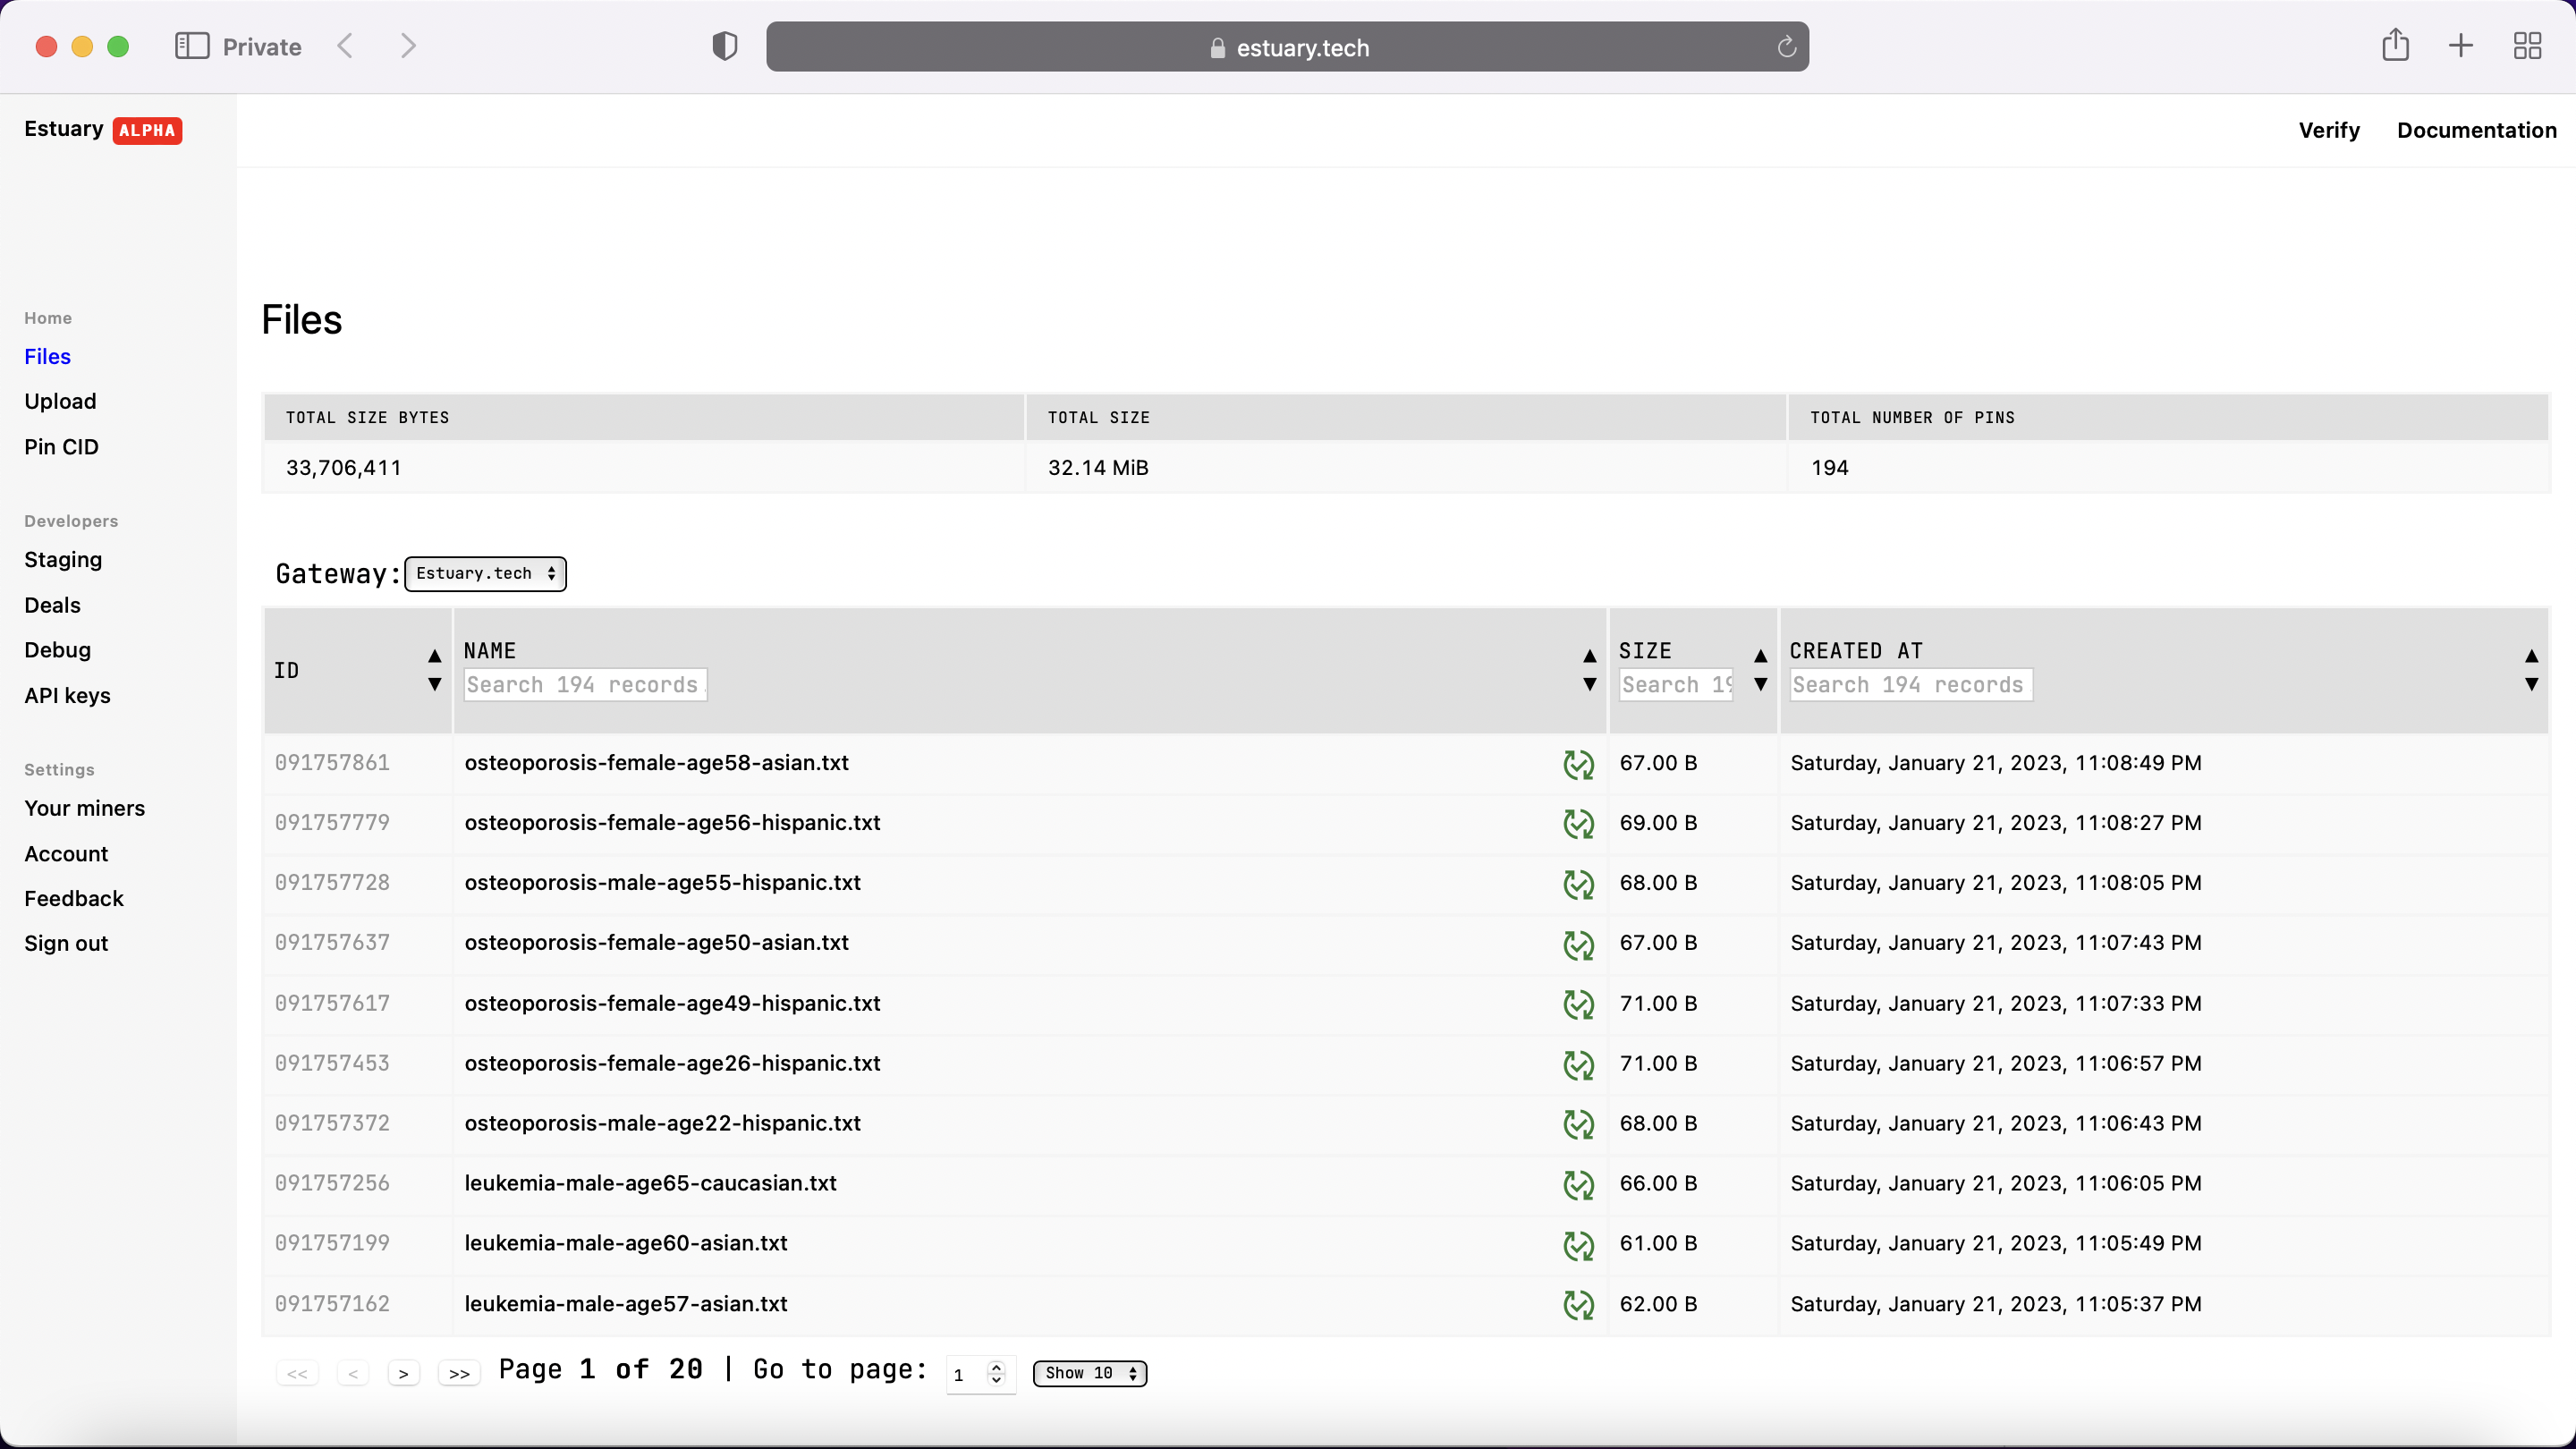The width and height of the screenshot is (2576, 1449).
Task: Click the reload page icon
Action: click(1787, 47)
